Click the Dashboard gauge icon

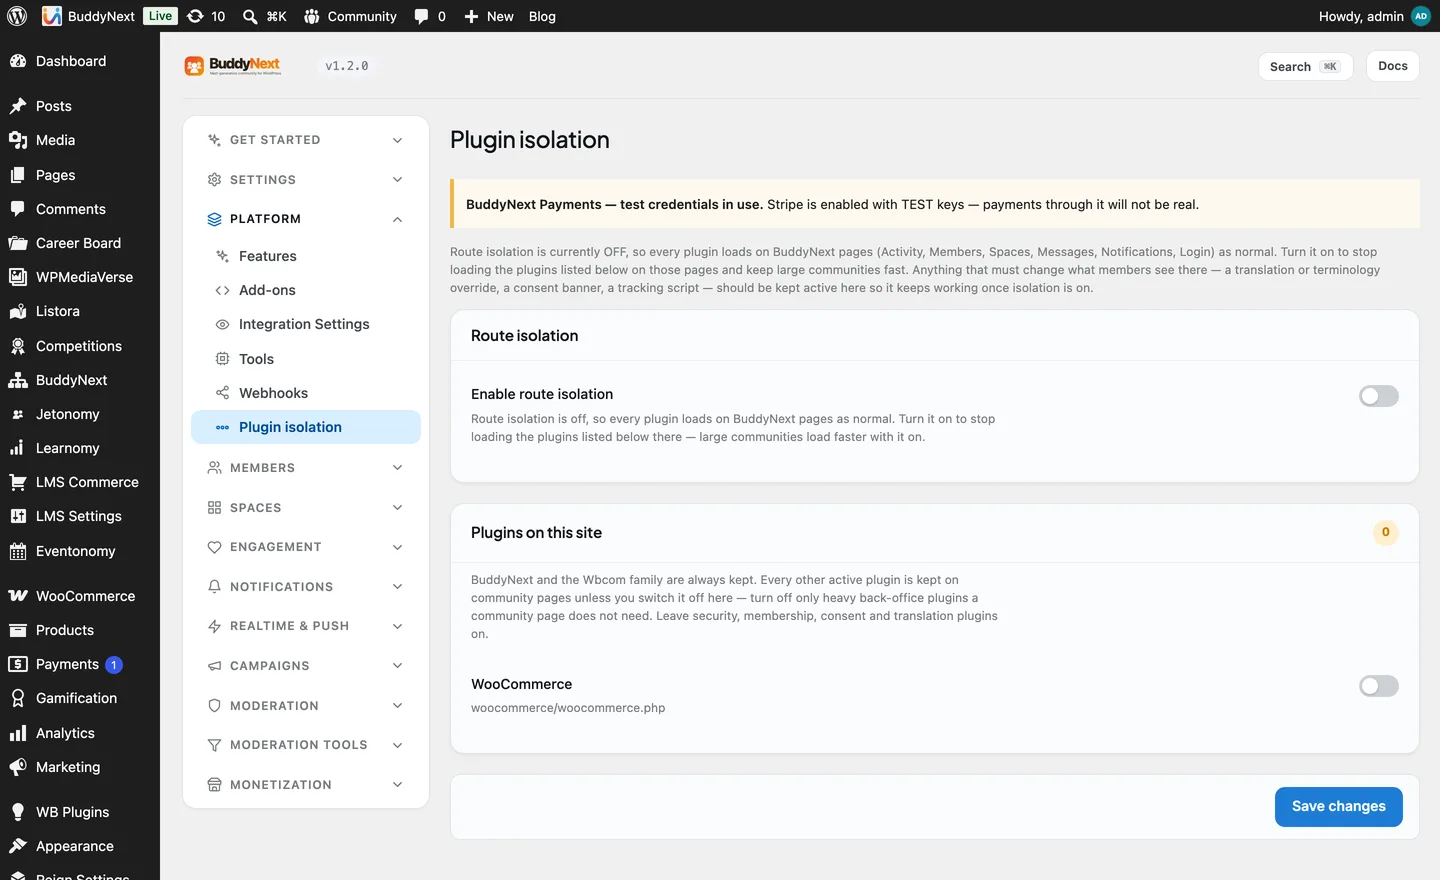coord(18,61)
